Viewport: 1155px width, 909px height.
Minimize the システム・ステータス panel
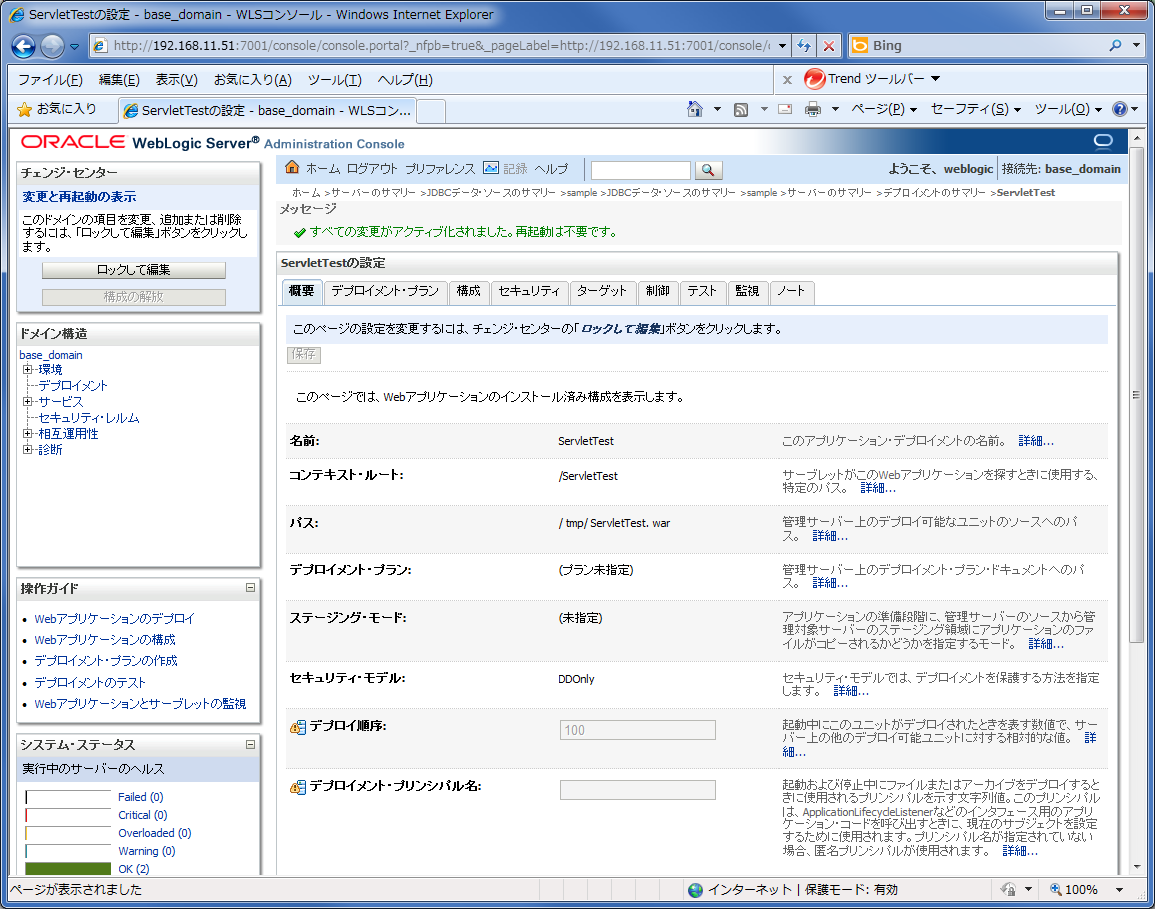coord(250,745)
